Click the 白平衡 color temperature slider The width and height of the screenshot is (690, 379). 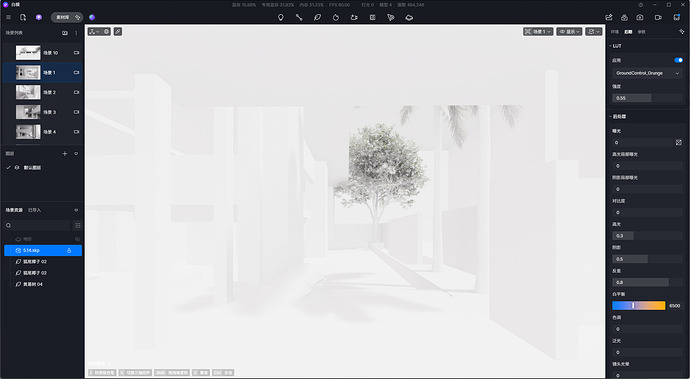coord(639,305)
